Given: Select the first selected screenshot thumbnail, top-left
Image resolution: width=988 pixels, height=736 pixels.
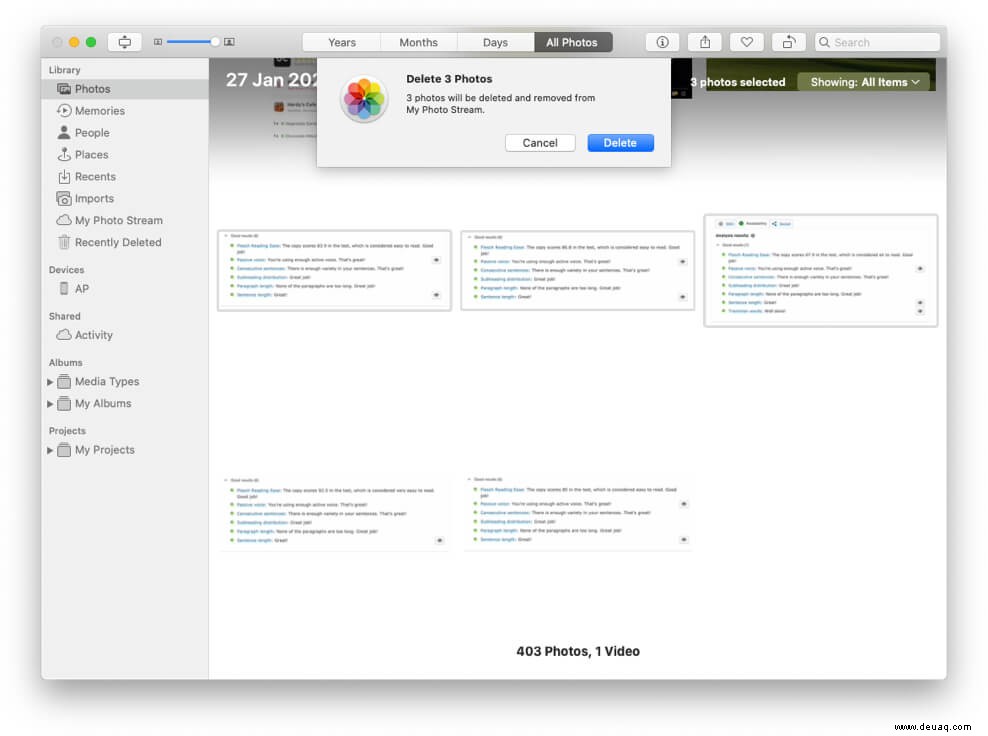Looking at the screenshot, I should [335, 270].
